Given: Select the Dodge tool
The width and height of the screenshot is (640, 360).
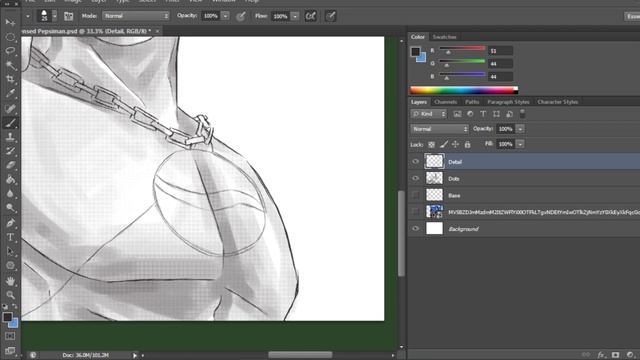Looking at the screenshot, I should pos(10,208).
